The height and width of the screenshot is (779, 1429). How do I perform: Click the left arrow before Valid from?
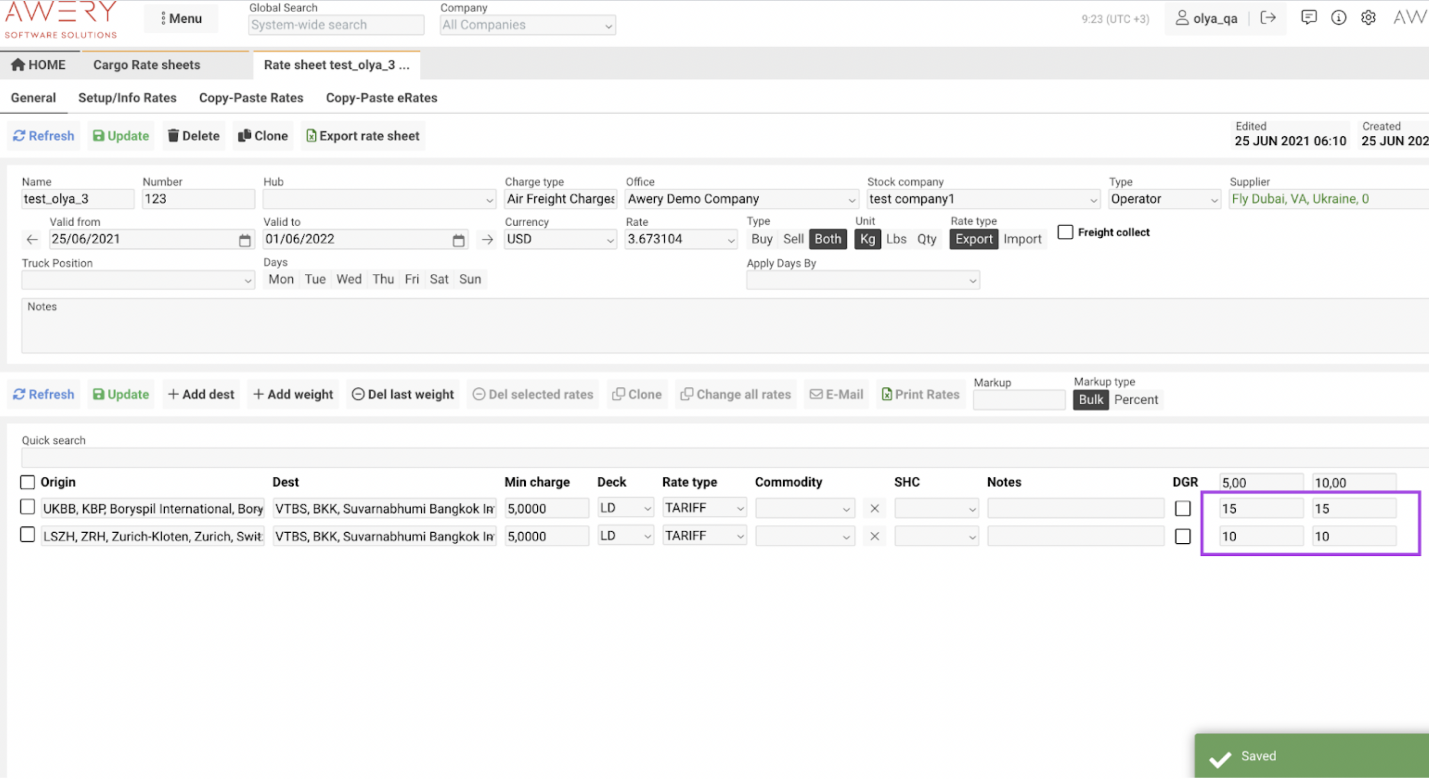[32, 240]
